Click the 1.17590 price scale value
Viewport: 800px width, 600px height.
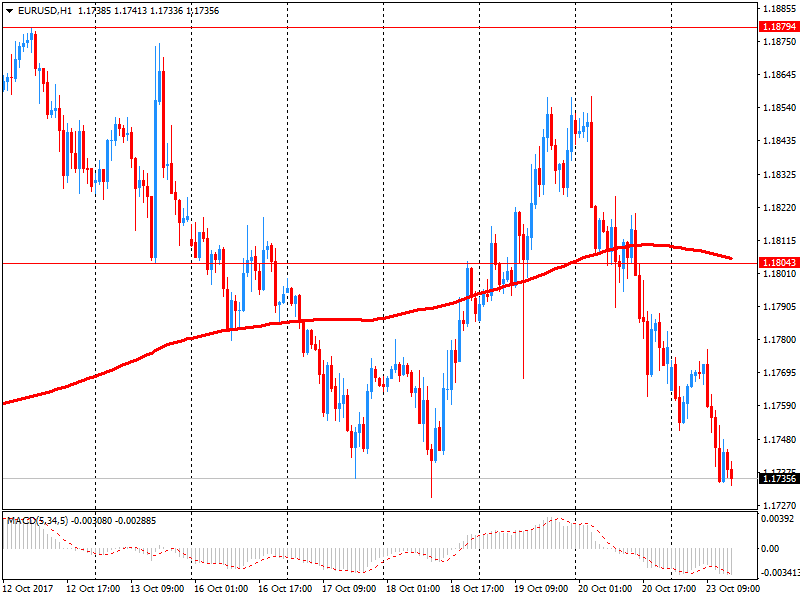tap(779, 406)
